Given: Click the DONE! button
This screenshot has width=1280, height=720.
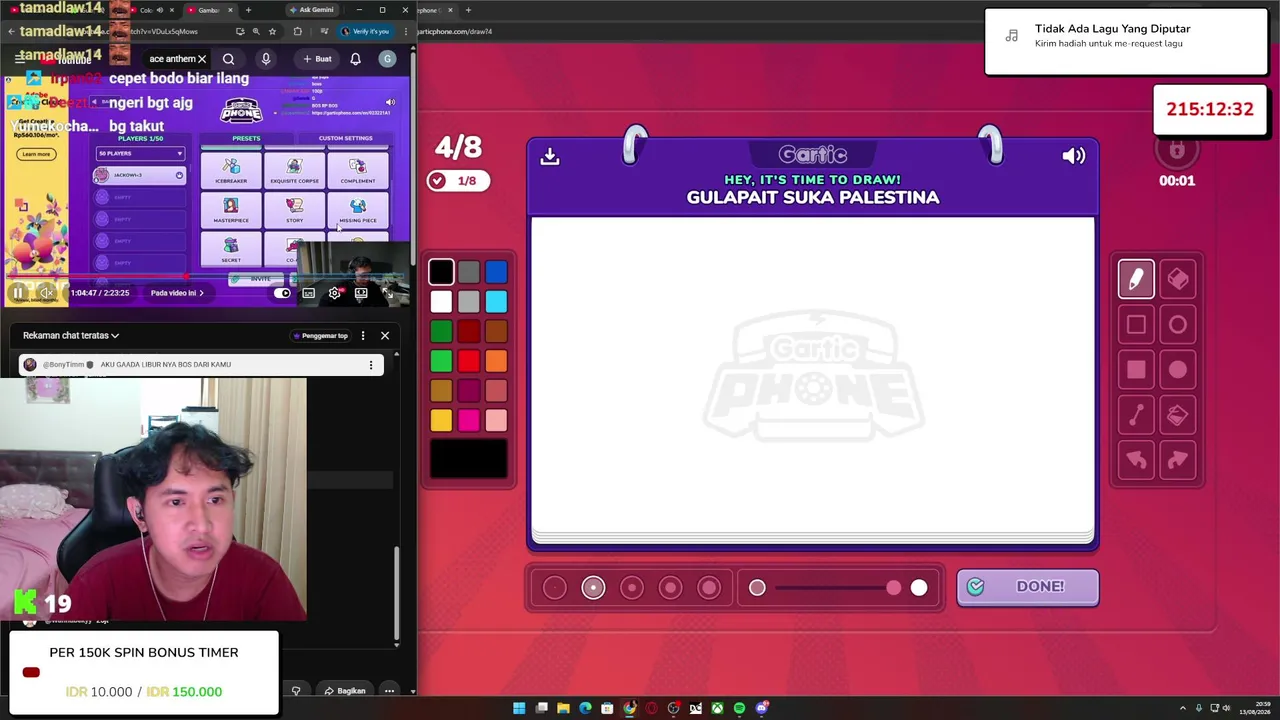Looking at the screenshot, I should coord(1028,587).
